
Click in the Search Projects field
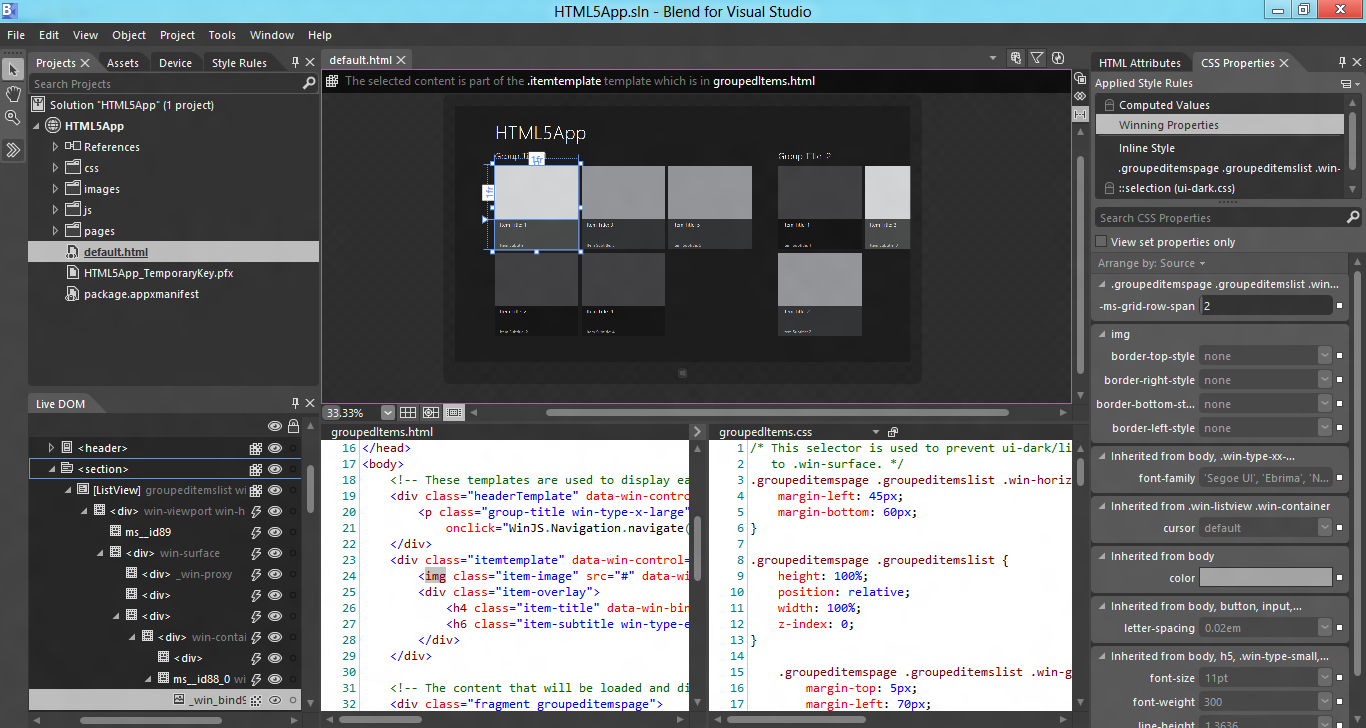(x=165, y=84)
